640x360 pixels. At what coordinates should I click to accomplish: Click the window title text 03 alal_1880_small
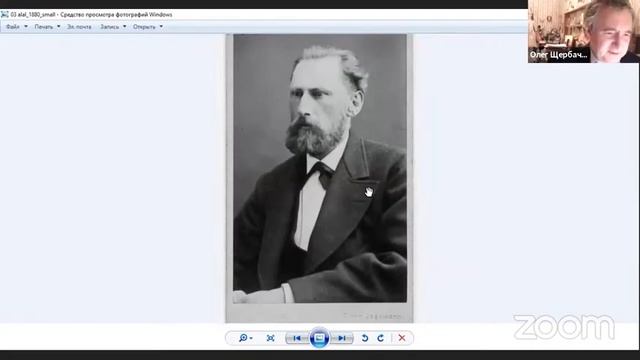click(x=33, y=15)
